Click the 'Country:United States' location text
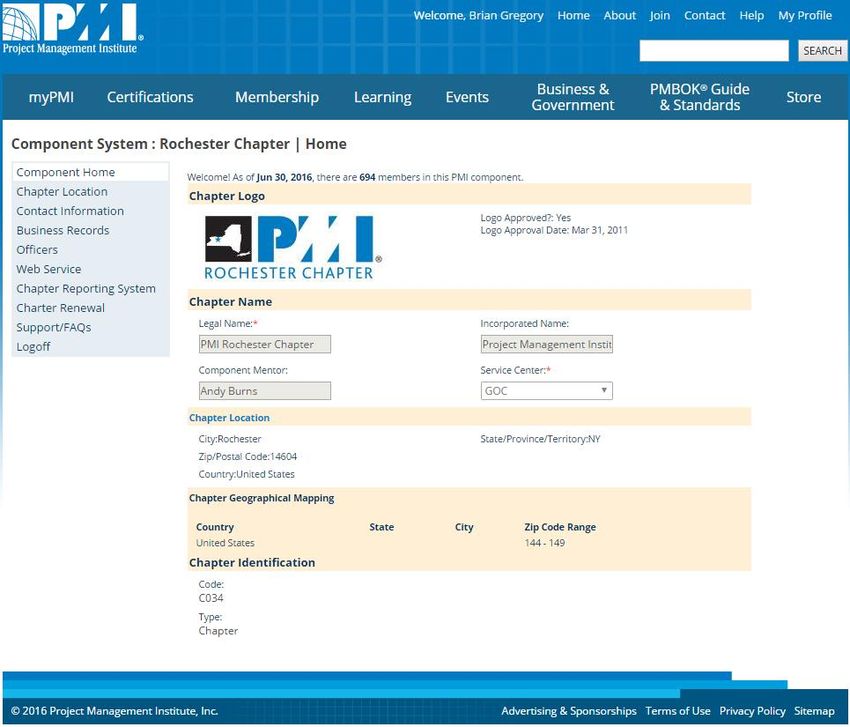 pyautogui.click(x=247, y=474)
